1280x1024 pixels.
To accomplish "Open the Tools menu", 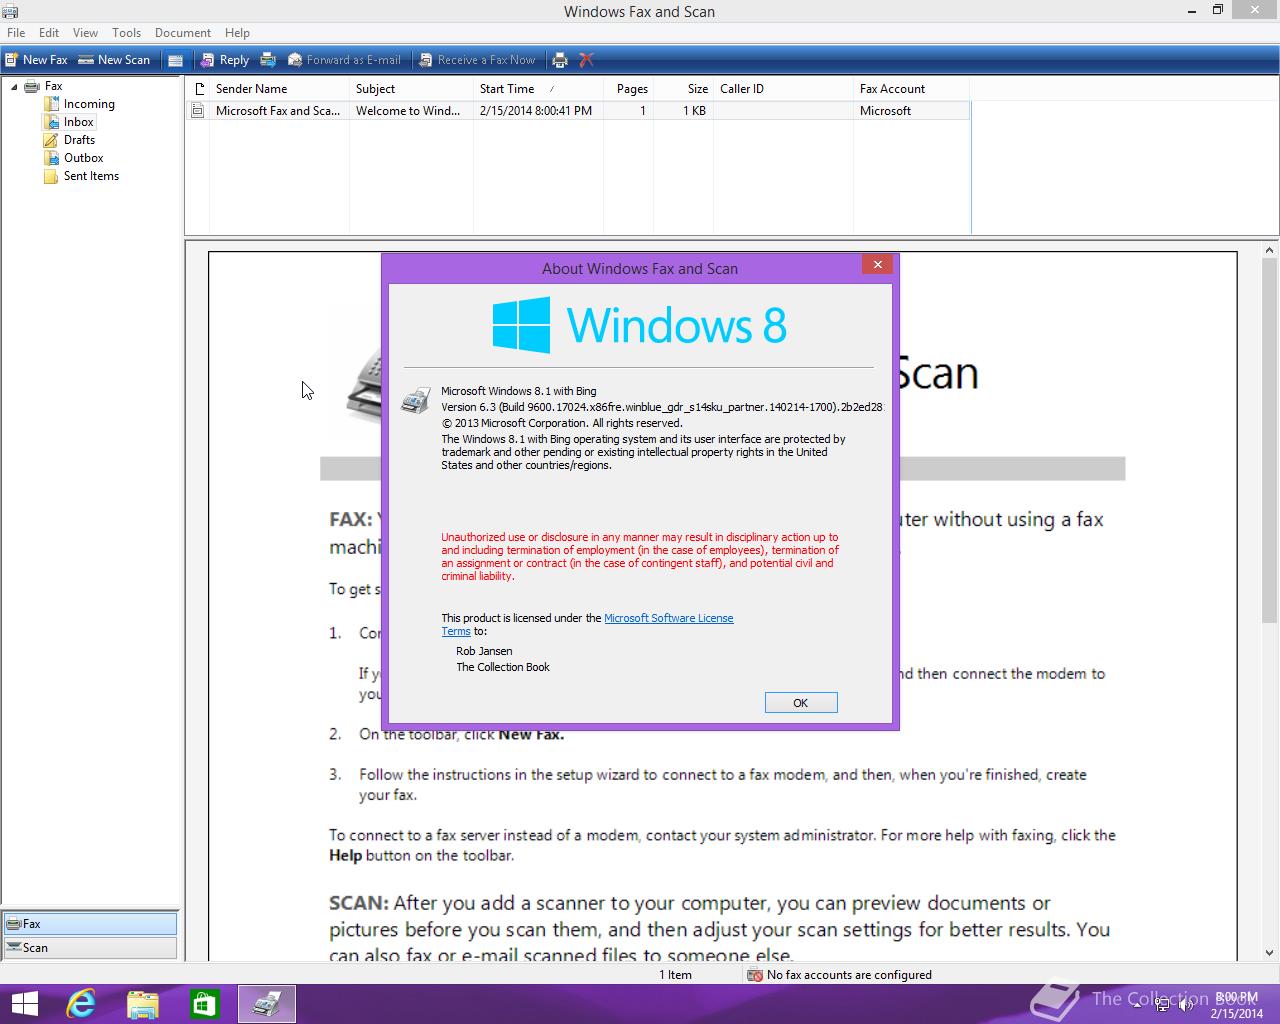I will (x=126, y=33).
